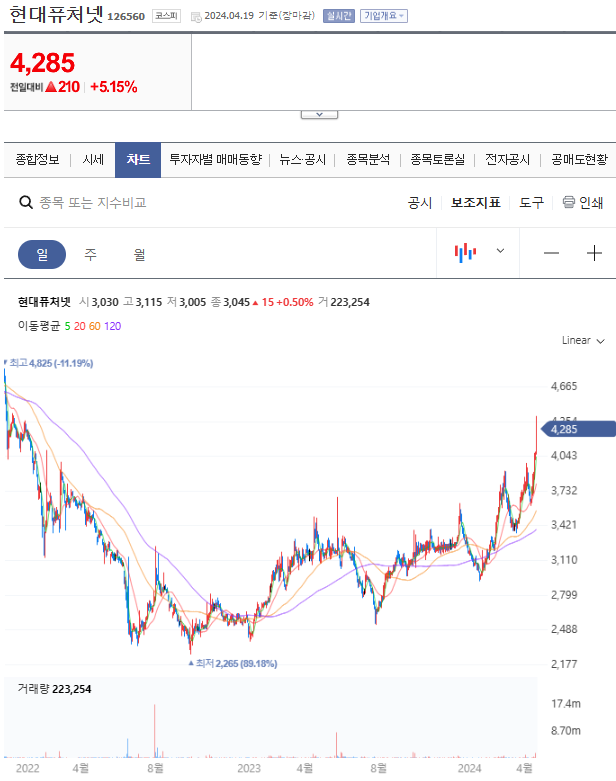This screenshot has height=781, width=616.
Task: Click the 거래량 223,254 volume label
Action: click(54, 689)
